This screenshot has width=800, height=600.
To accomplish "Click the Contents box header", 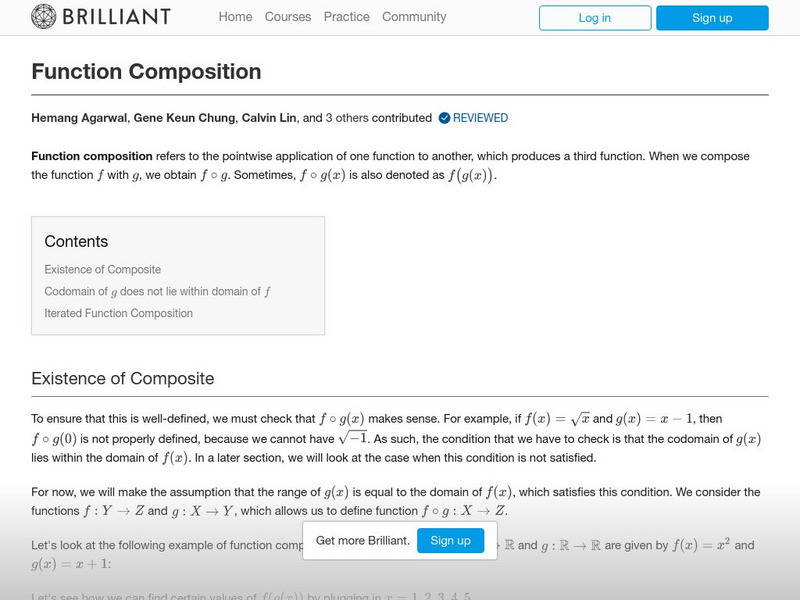I will click(76, 241).
